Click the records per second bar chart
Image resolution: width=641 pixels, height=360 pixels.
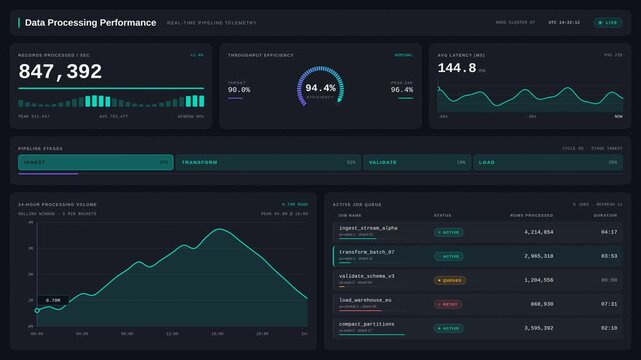click(x=111, y=101)
